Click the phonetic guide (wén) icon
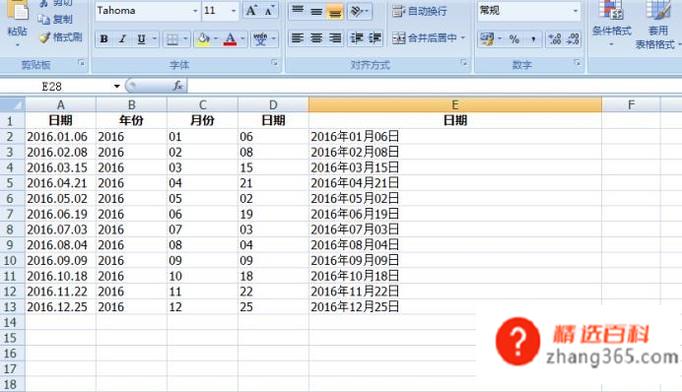 [261, 39]
